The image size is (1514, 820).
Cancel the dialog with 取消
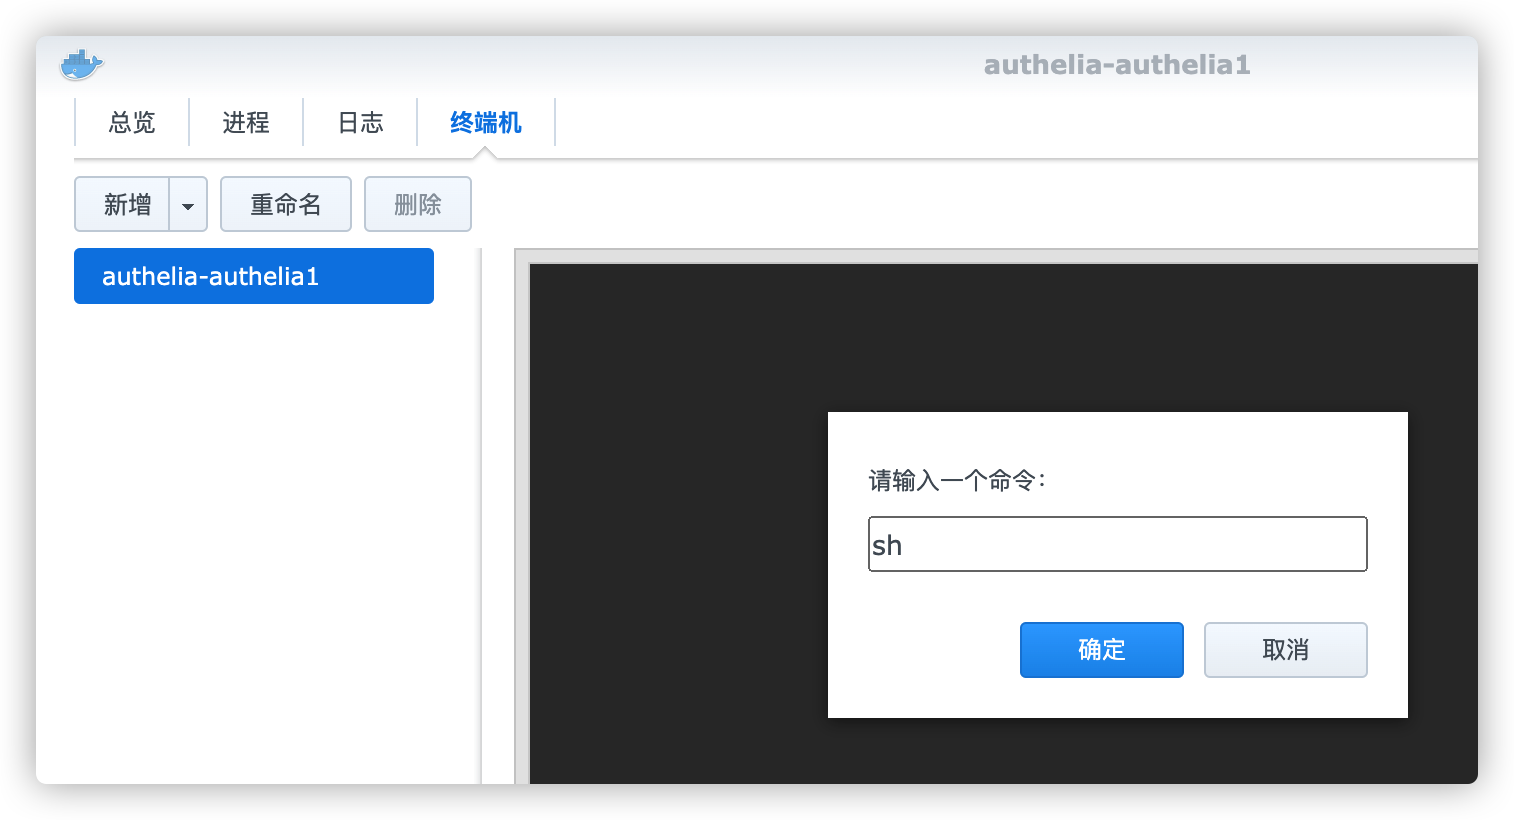1285,650
